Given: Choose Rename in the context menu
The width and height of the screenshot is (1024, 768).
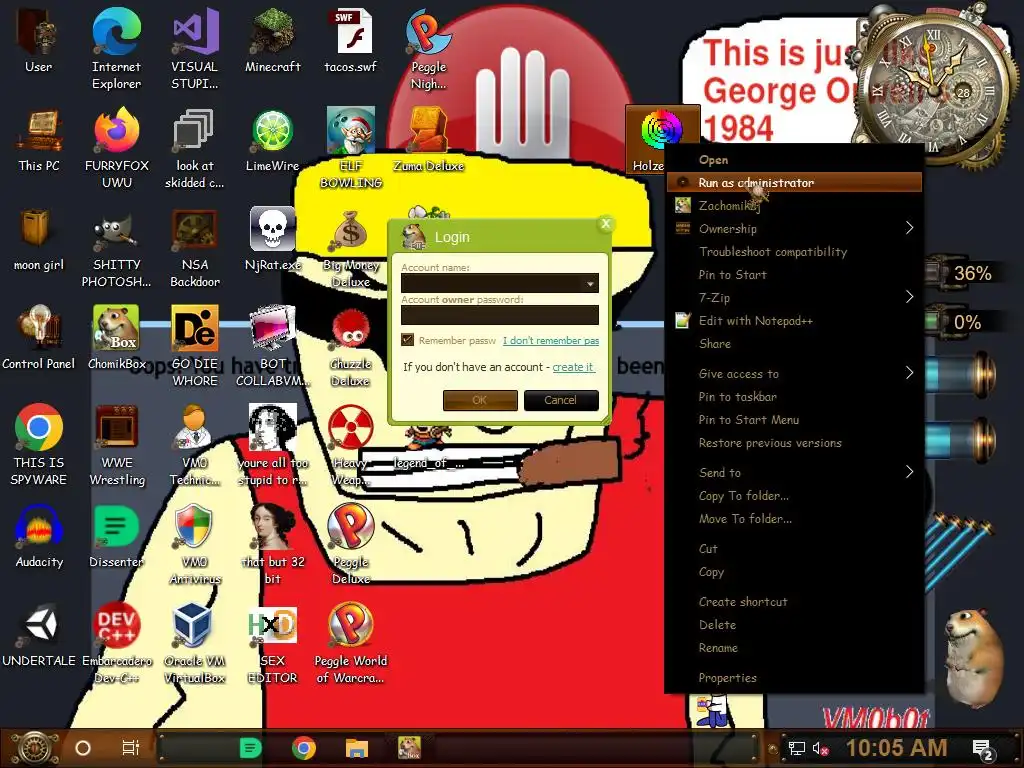Looking at the screenshot, I should pyautogui.click(x=794, y=647).
